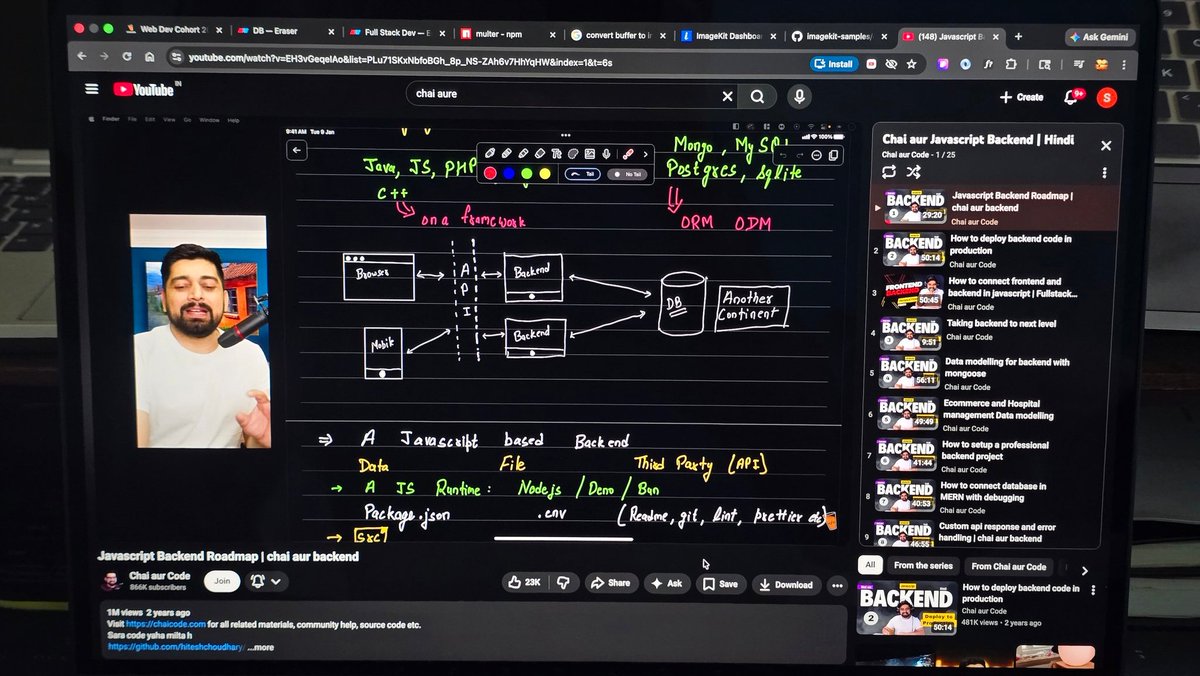This screenshot has width=1200, height=676.
Task: Open the github.com/hiteshchoudhary link
Action: click(175, 647)
